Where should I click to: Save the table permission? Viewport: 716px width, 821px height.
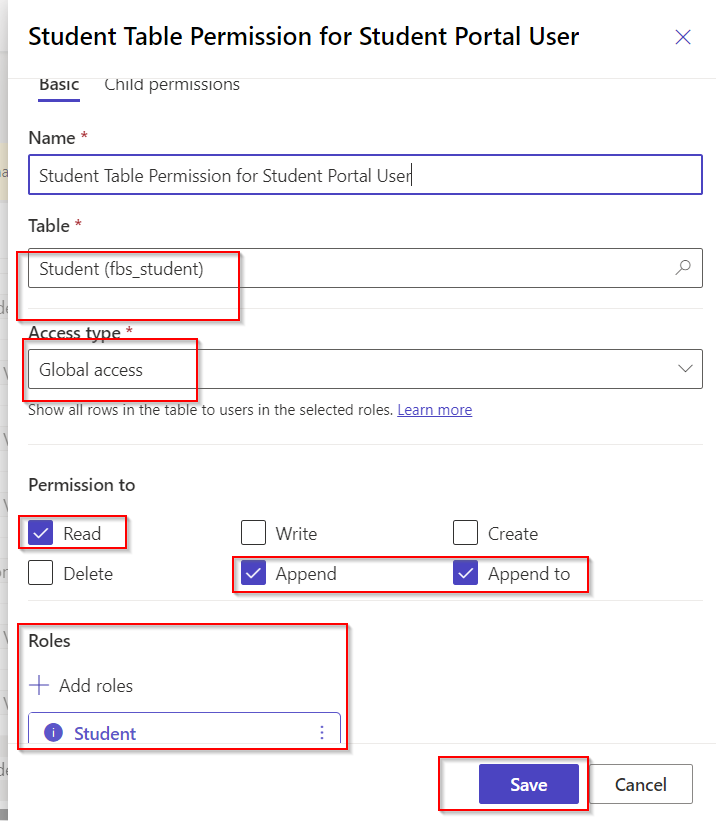coord(528,784)
